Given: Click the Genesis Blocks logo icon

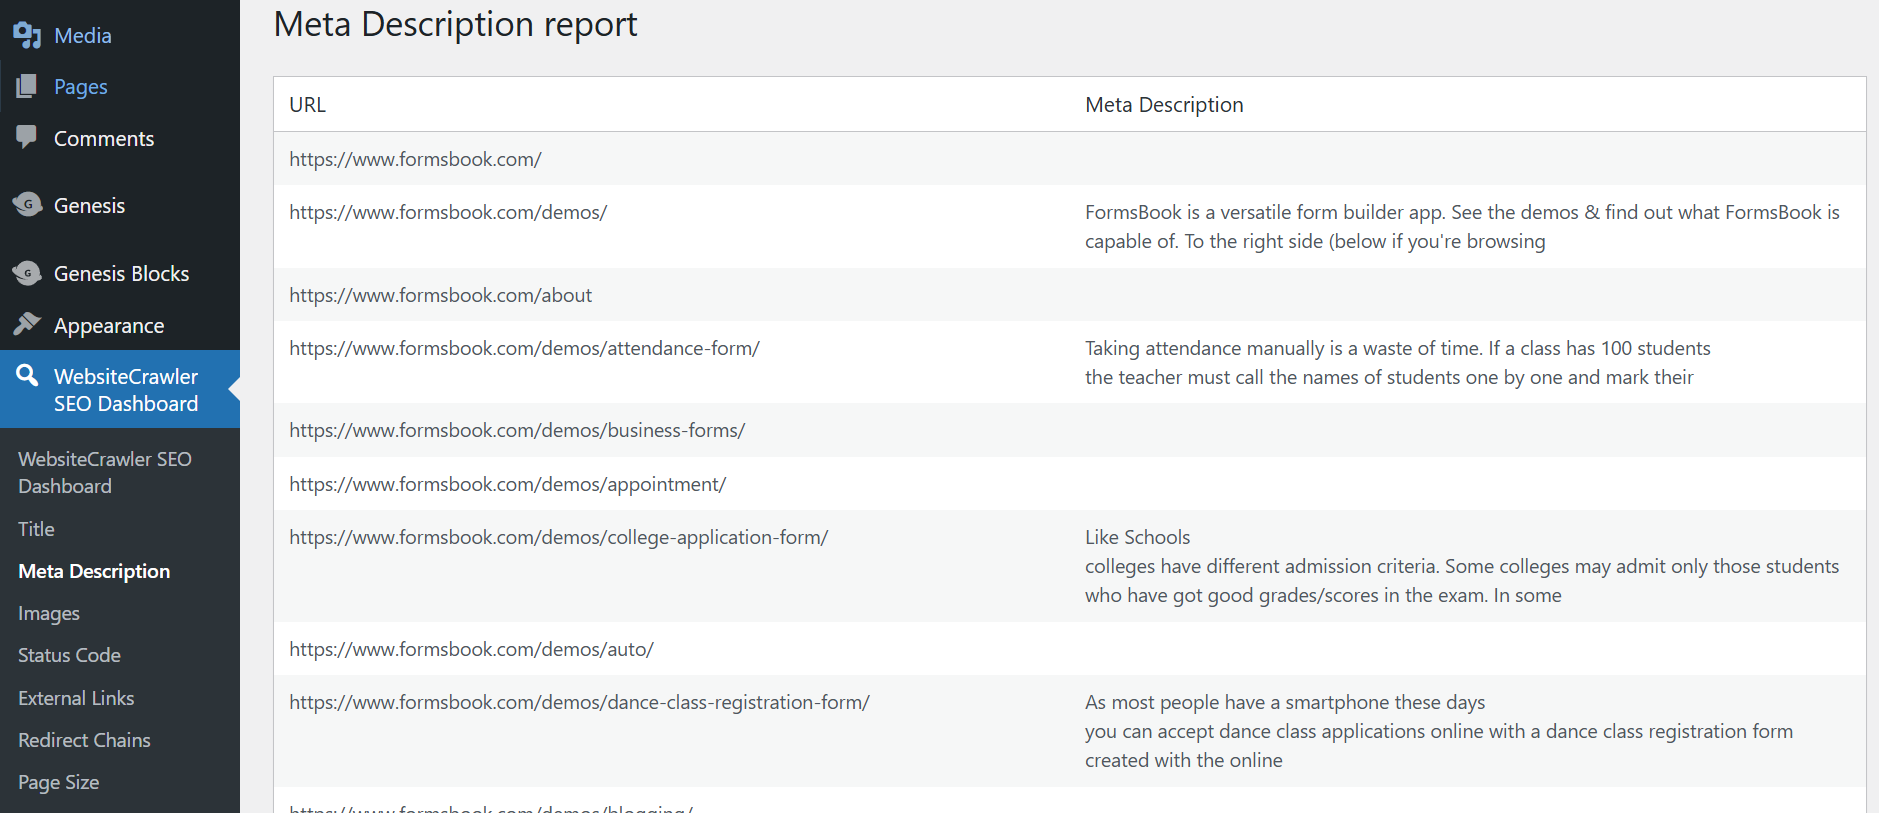Looking at the screenshot, I should 27,273.
